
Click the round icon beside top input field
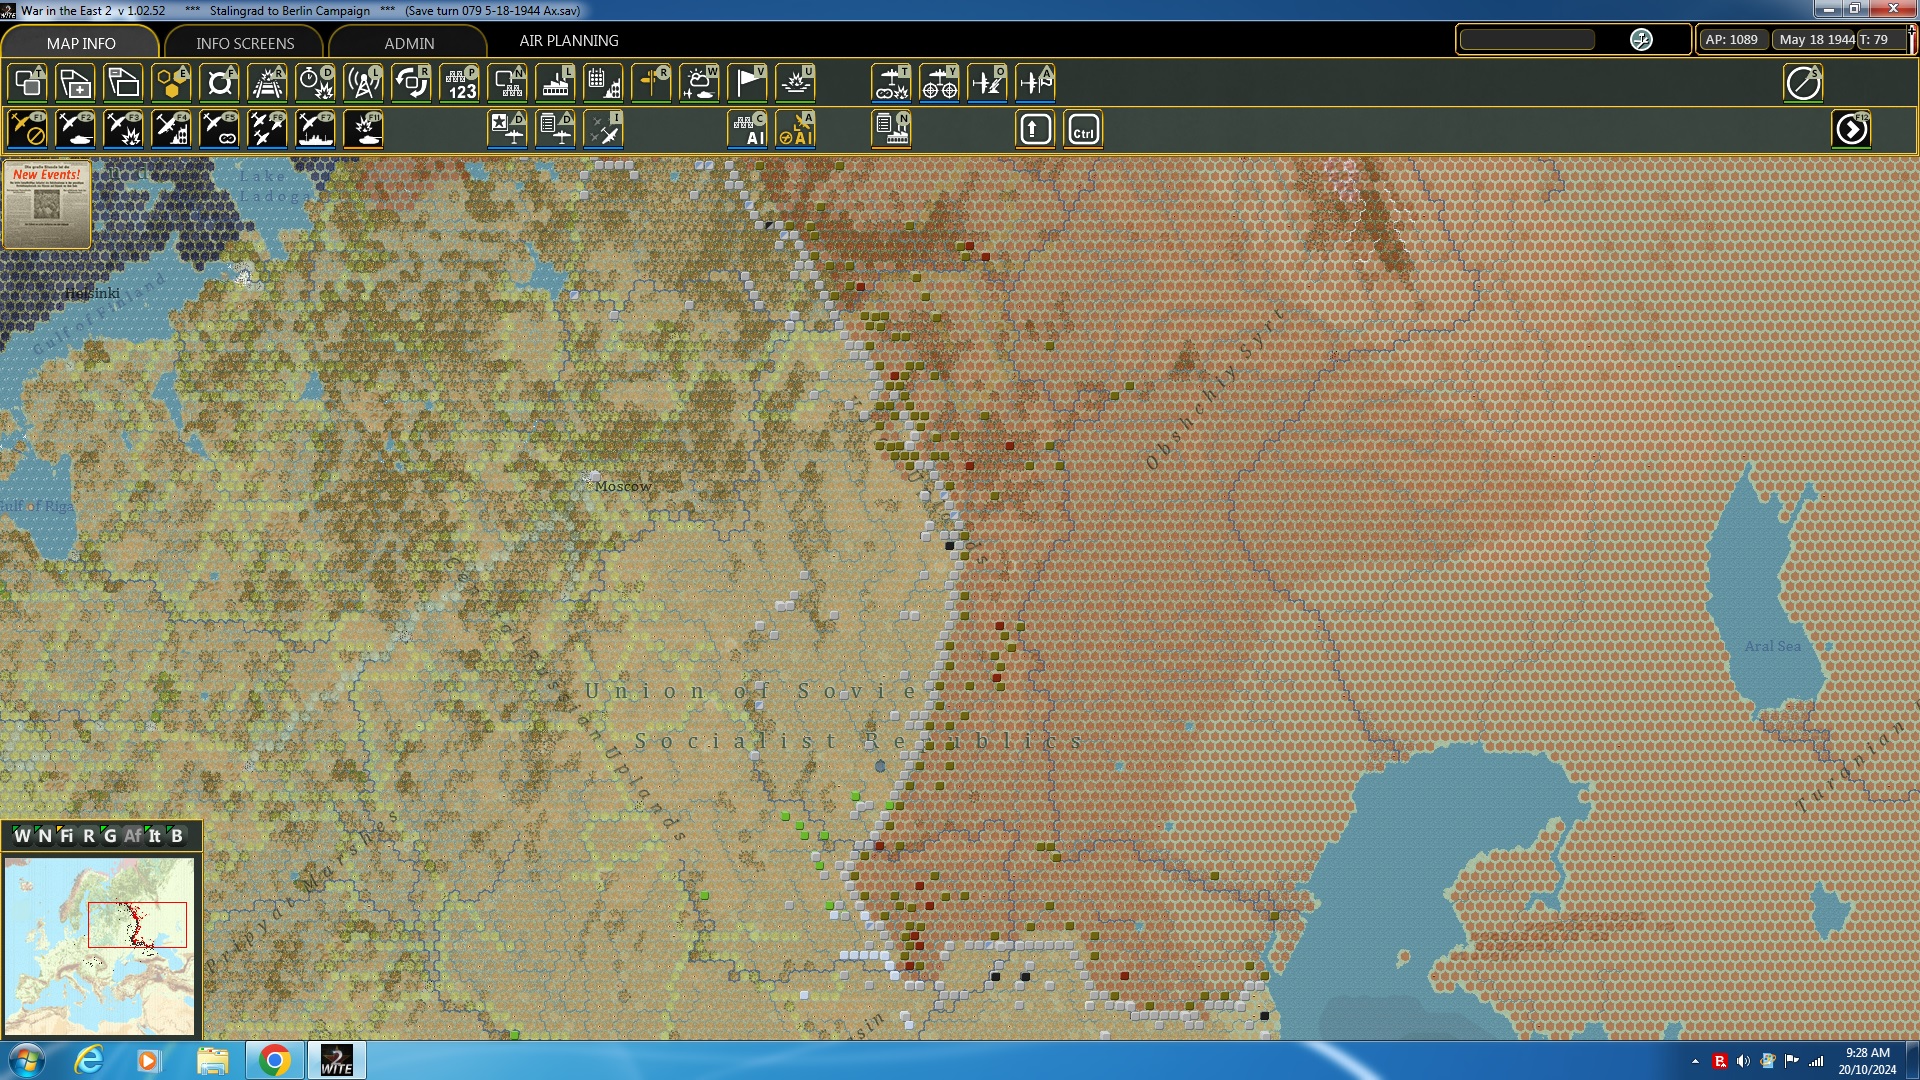1641,40
